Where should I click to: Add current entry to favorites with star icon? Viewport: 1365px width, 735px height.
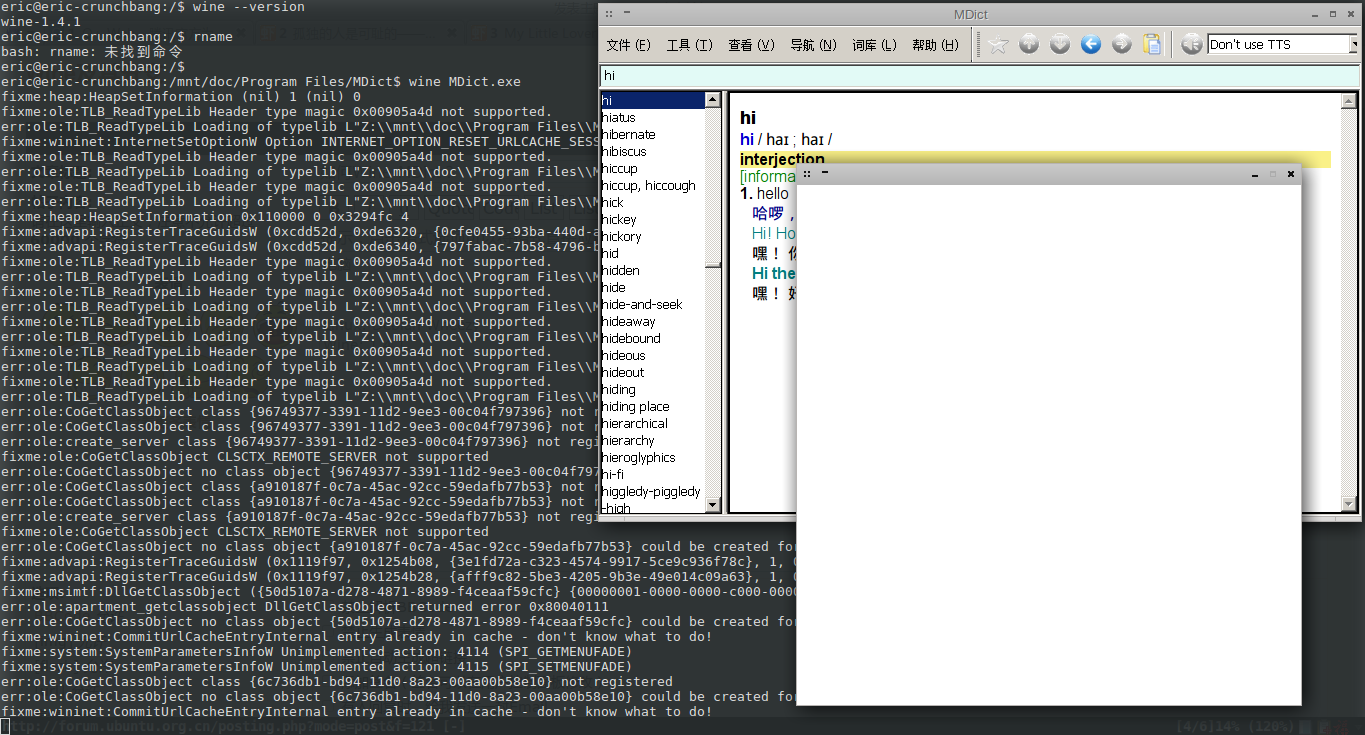pyautogui.click(x=997, y=44)
